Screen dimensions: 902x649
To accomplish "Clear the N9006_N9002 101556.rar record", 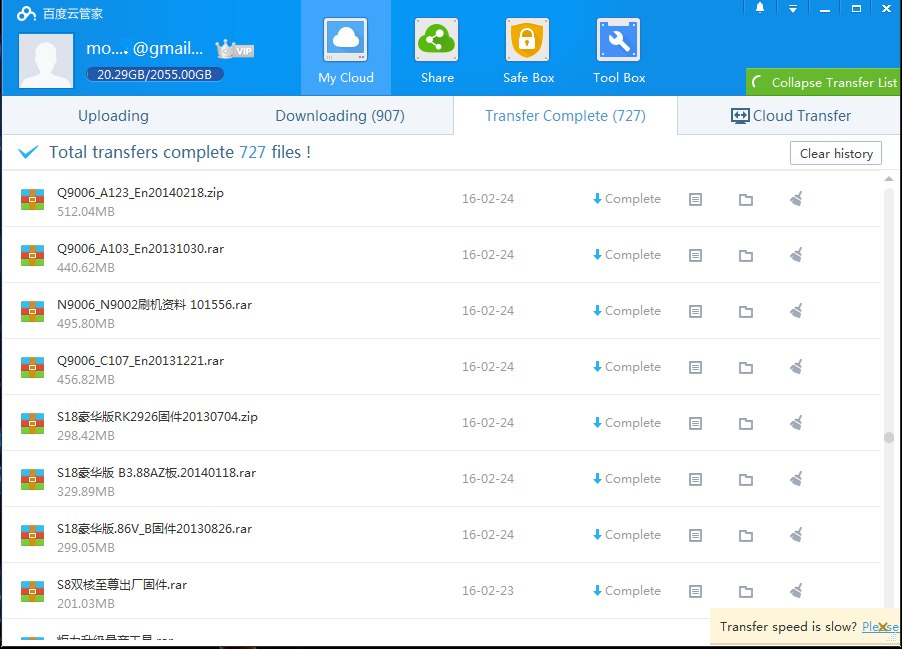I will [x=797, y=311].
